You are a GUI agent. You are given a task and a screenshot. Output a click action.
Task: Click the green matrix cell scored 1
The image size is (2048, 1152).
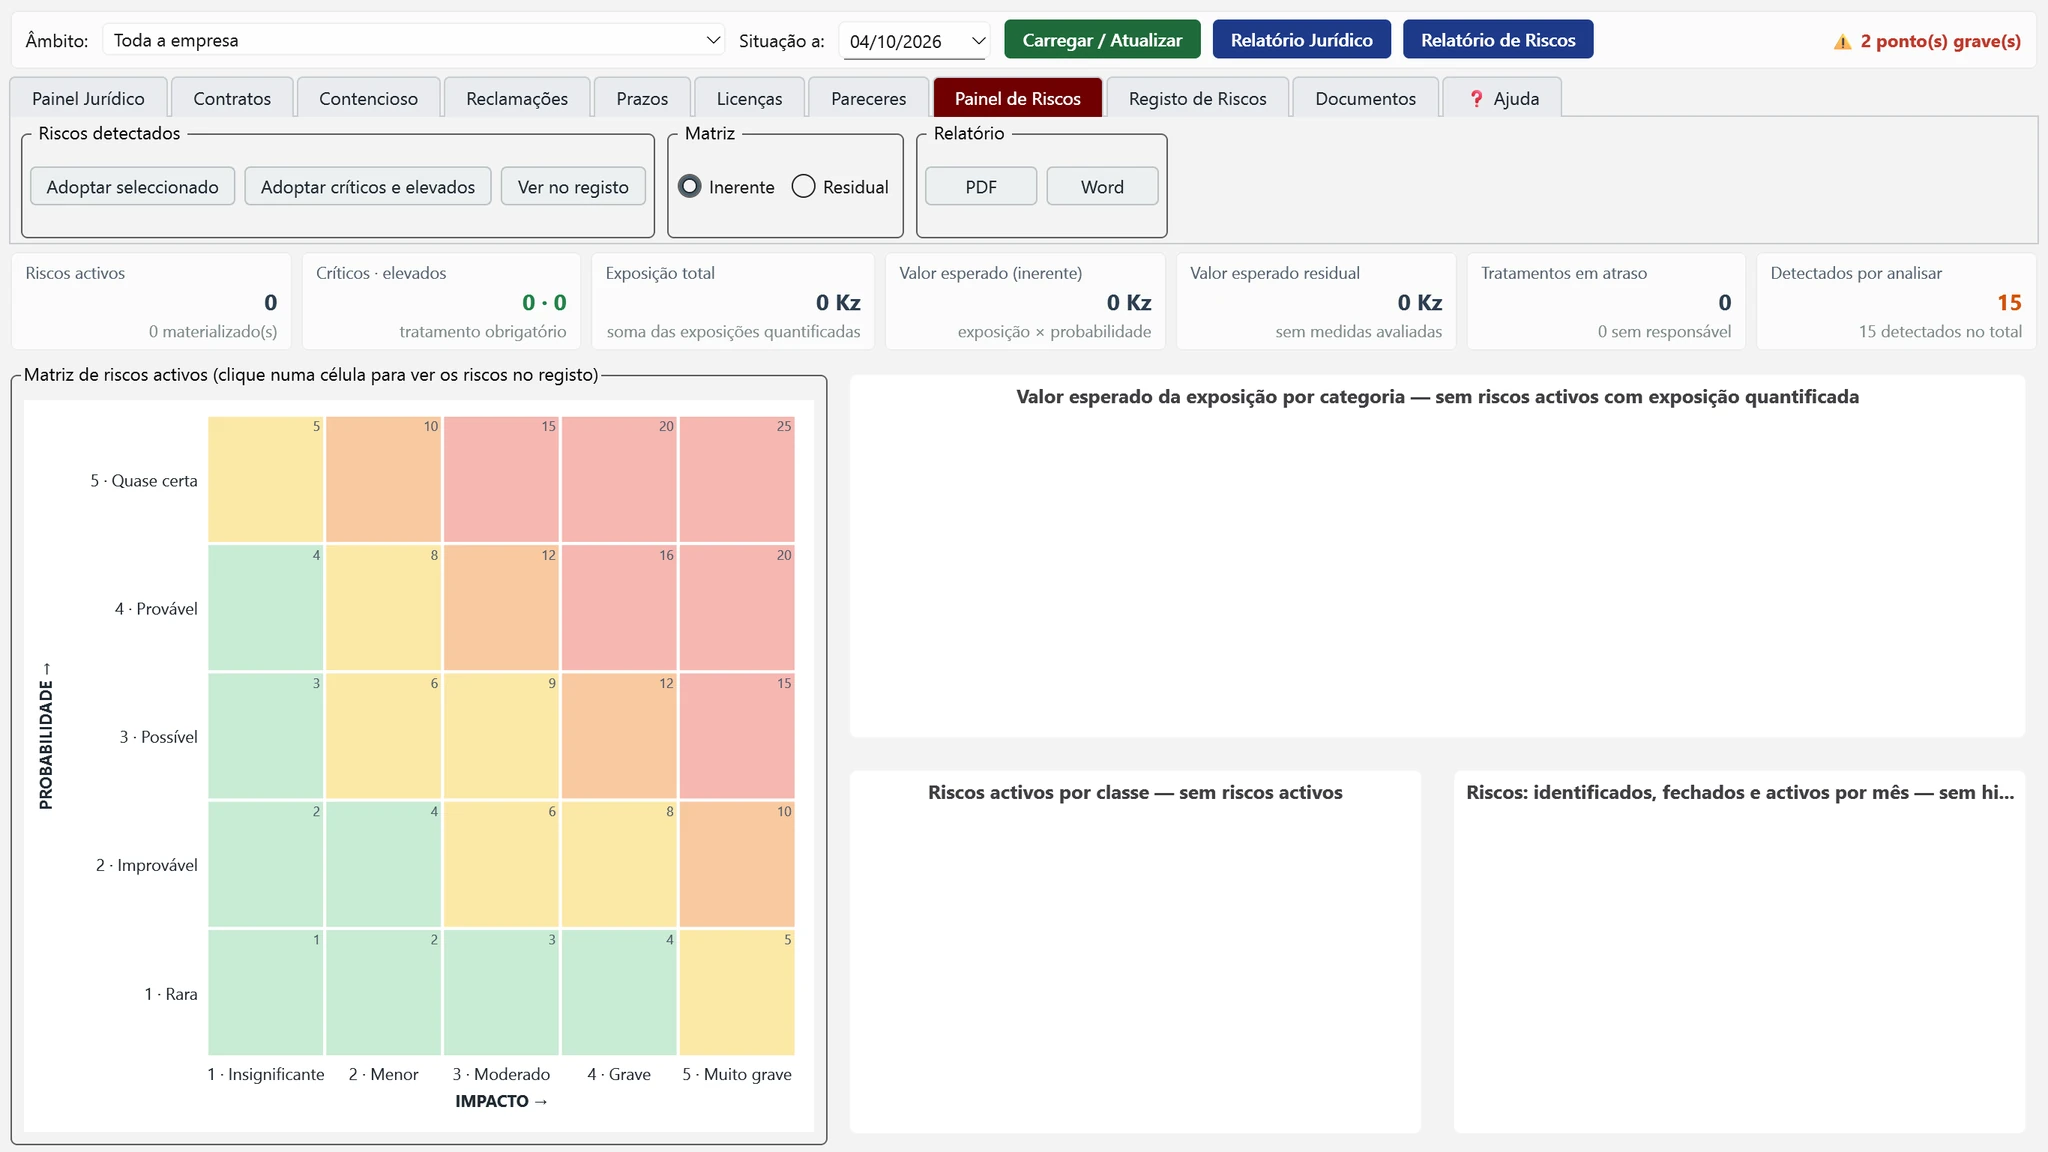[265, 993]
